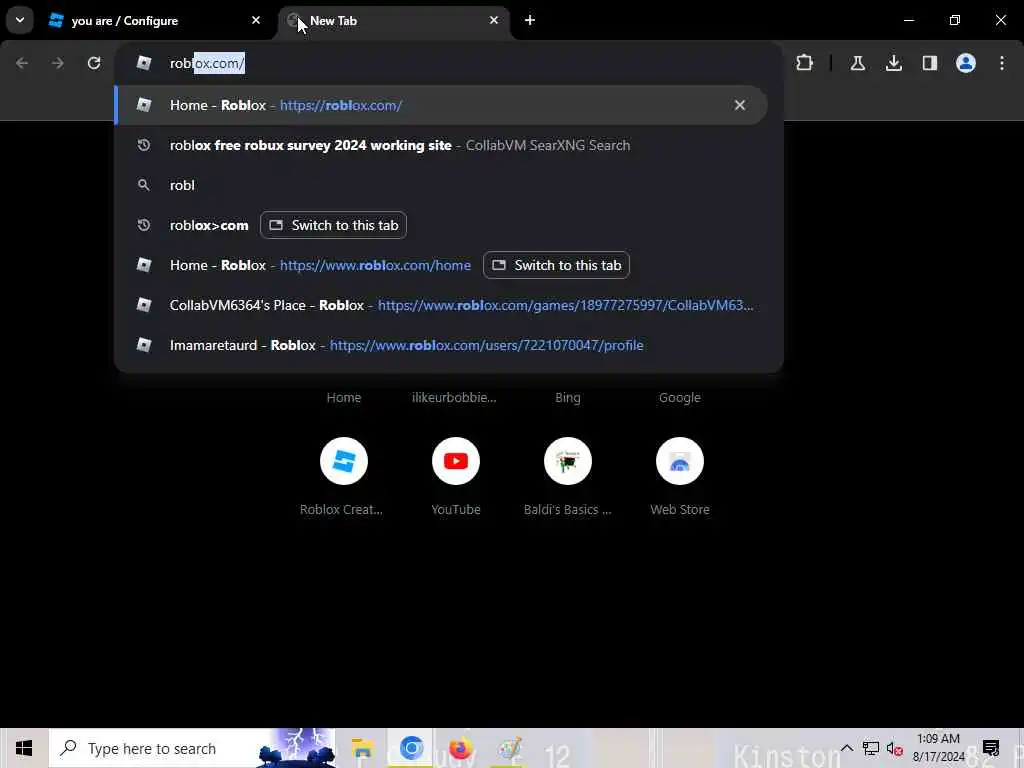
Task: Open the Paint taskbar icon
Action: pos(509,748)
